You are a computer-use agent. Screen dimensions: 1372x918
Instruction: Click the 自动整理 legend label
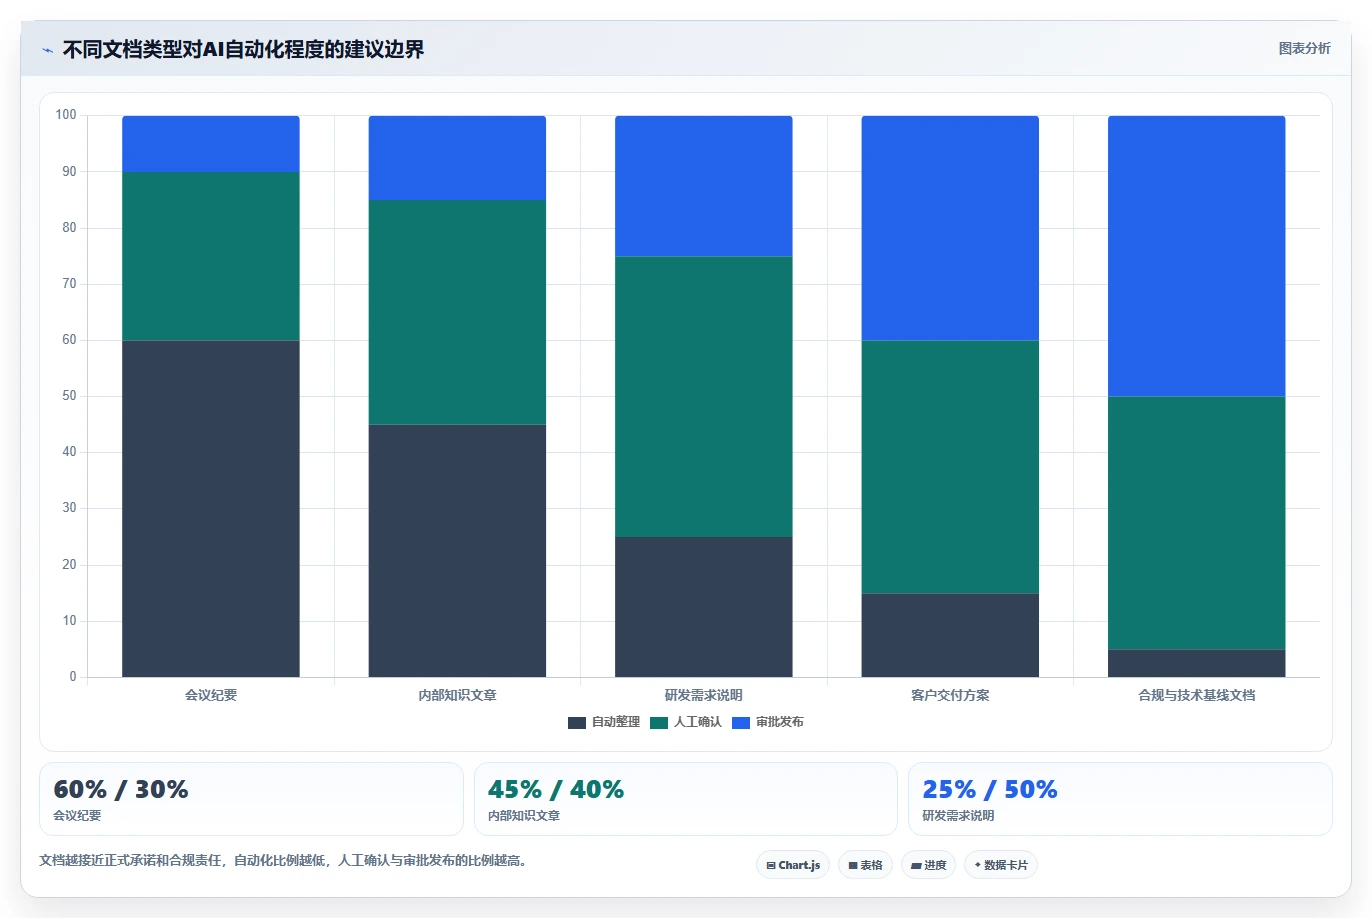(615, 722)
